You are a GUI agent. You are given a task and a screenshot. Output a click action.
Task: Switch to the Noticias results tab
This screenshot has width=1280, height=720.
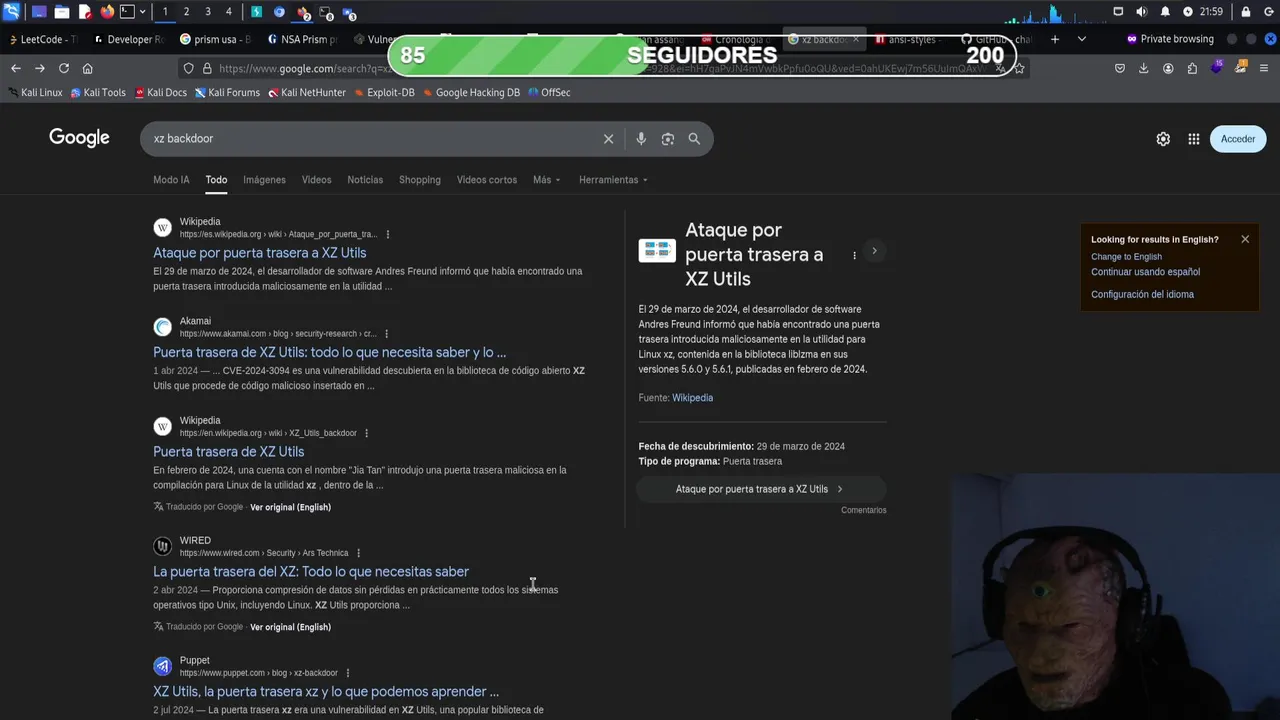365,180
